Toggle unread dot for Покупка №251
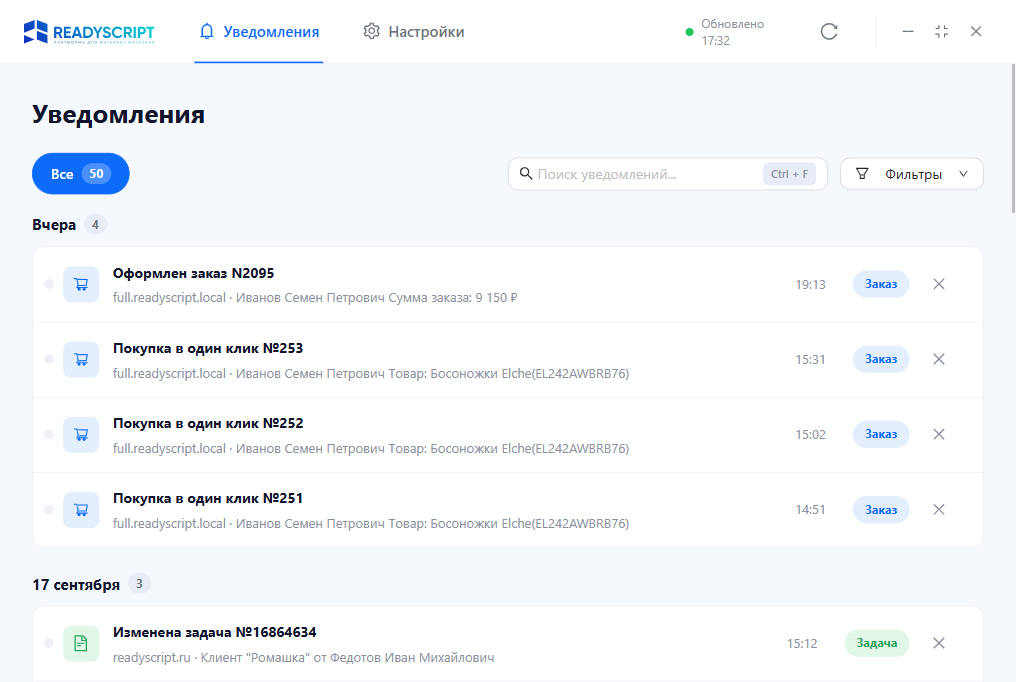 [x=49, y=510]
